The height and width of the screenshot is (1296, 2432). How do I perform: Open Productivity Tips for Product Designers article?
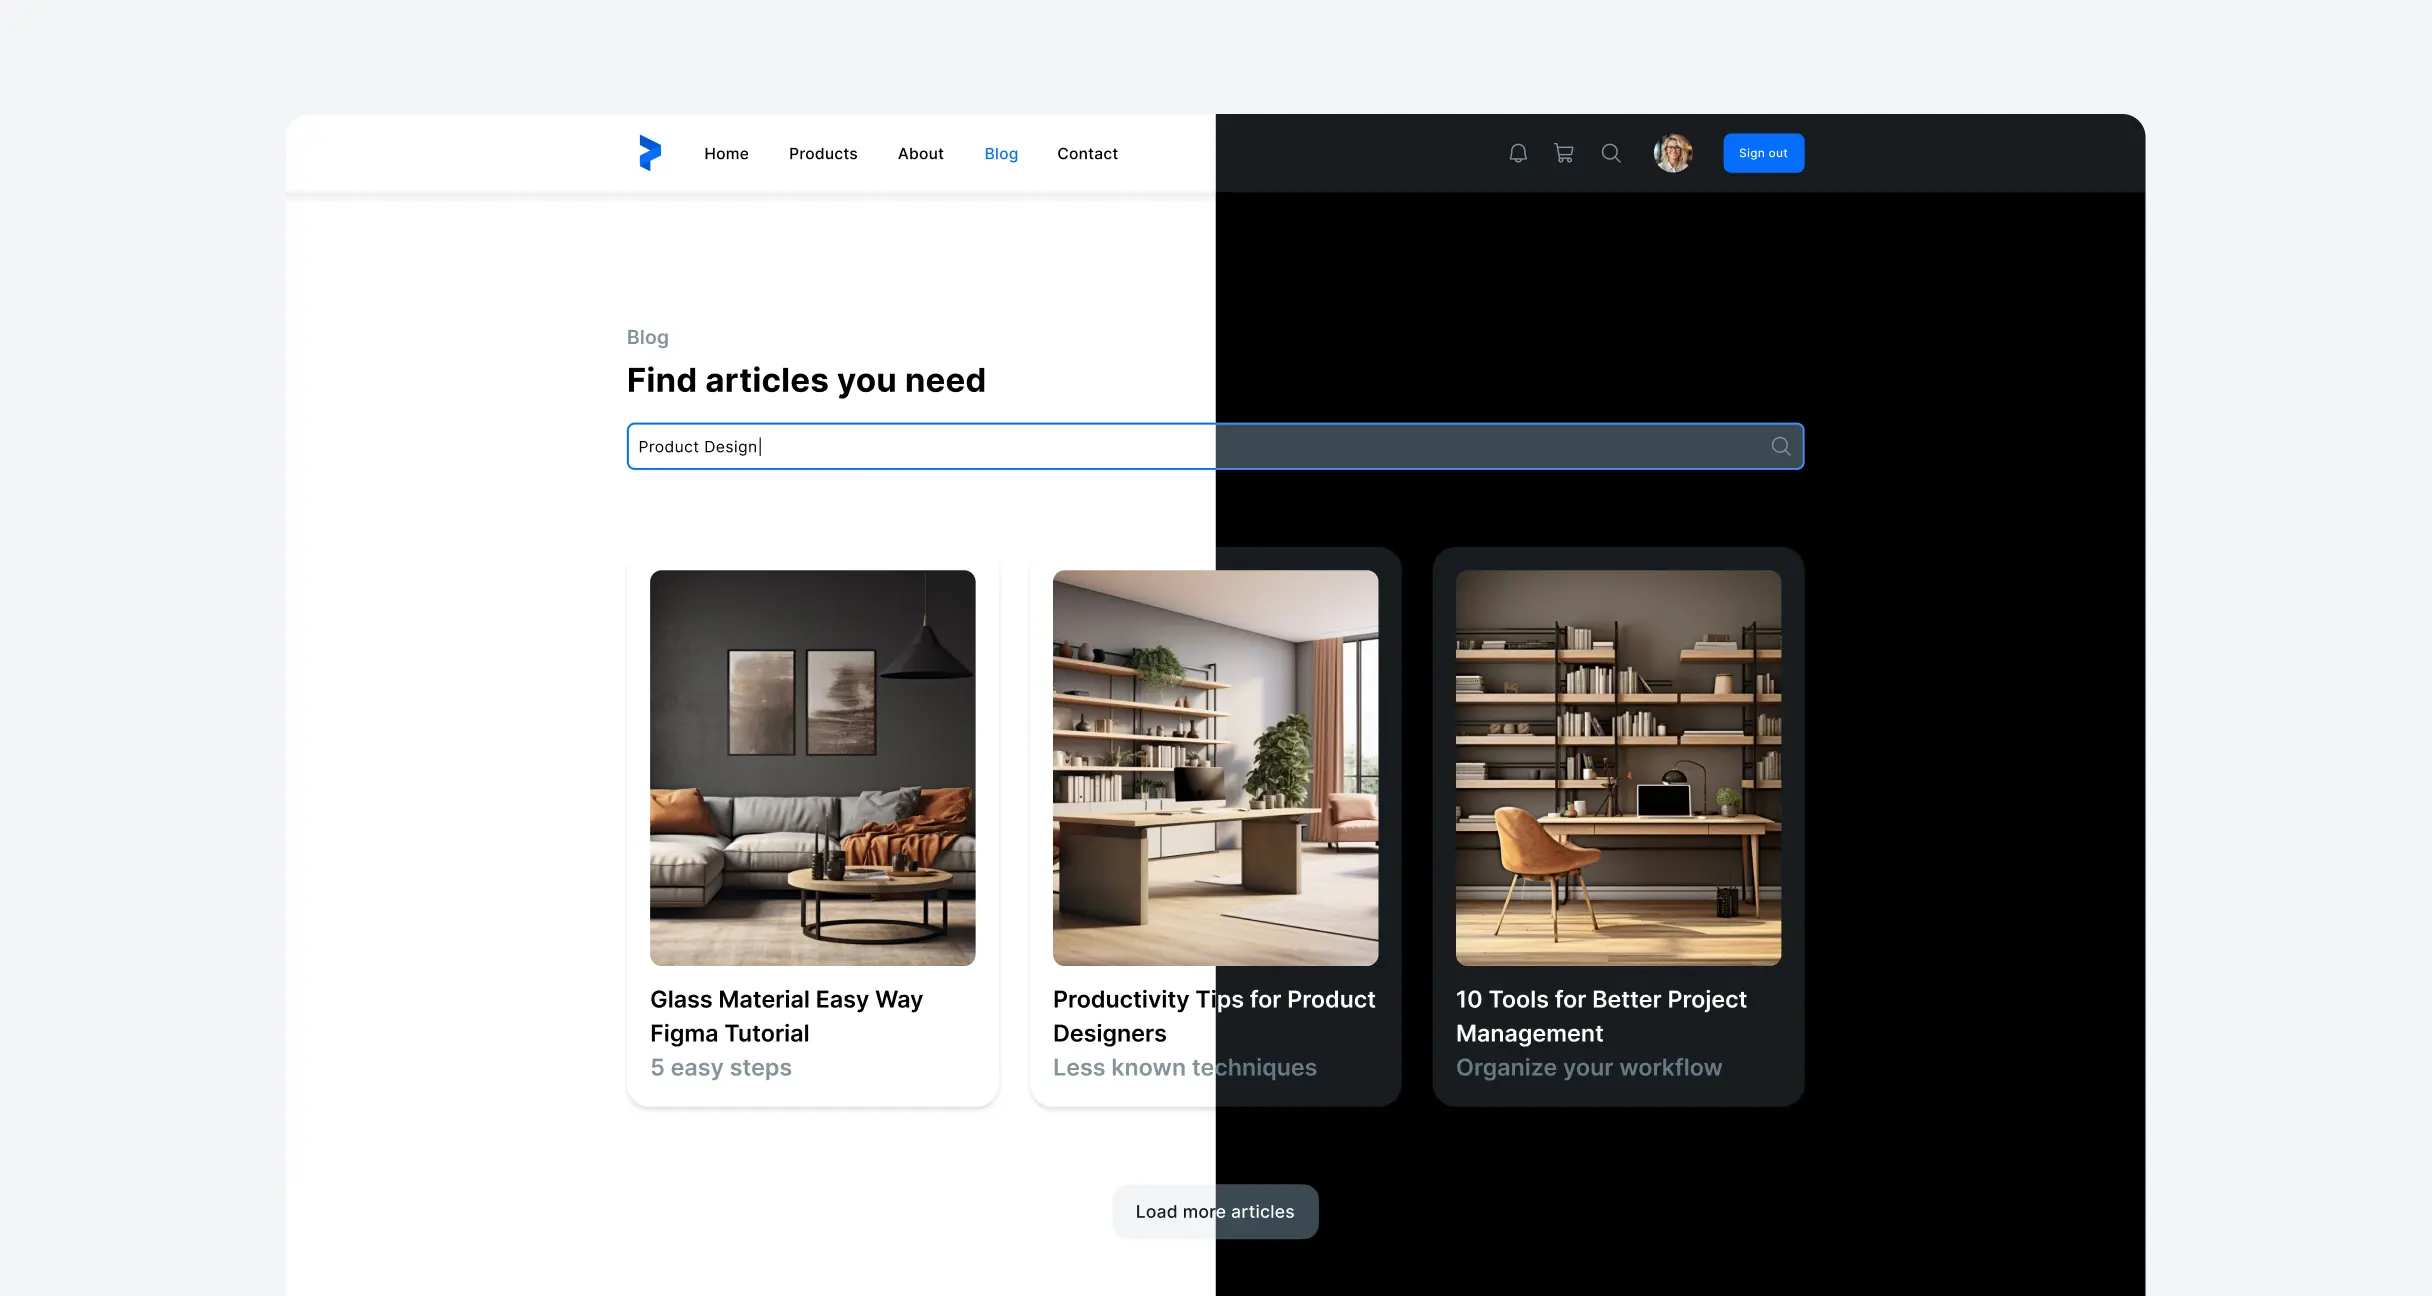click(1213, 1016)
